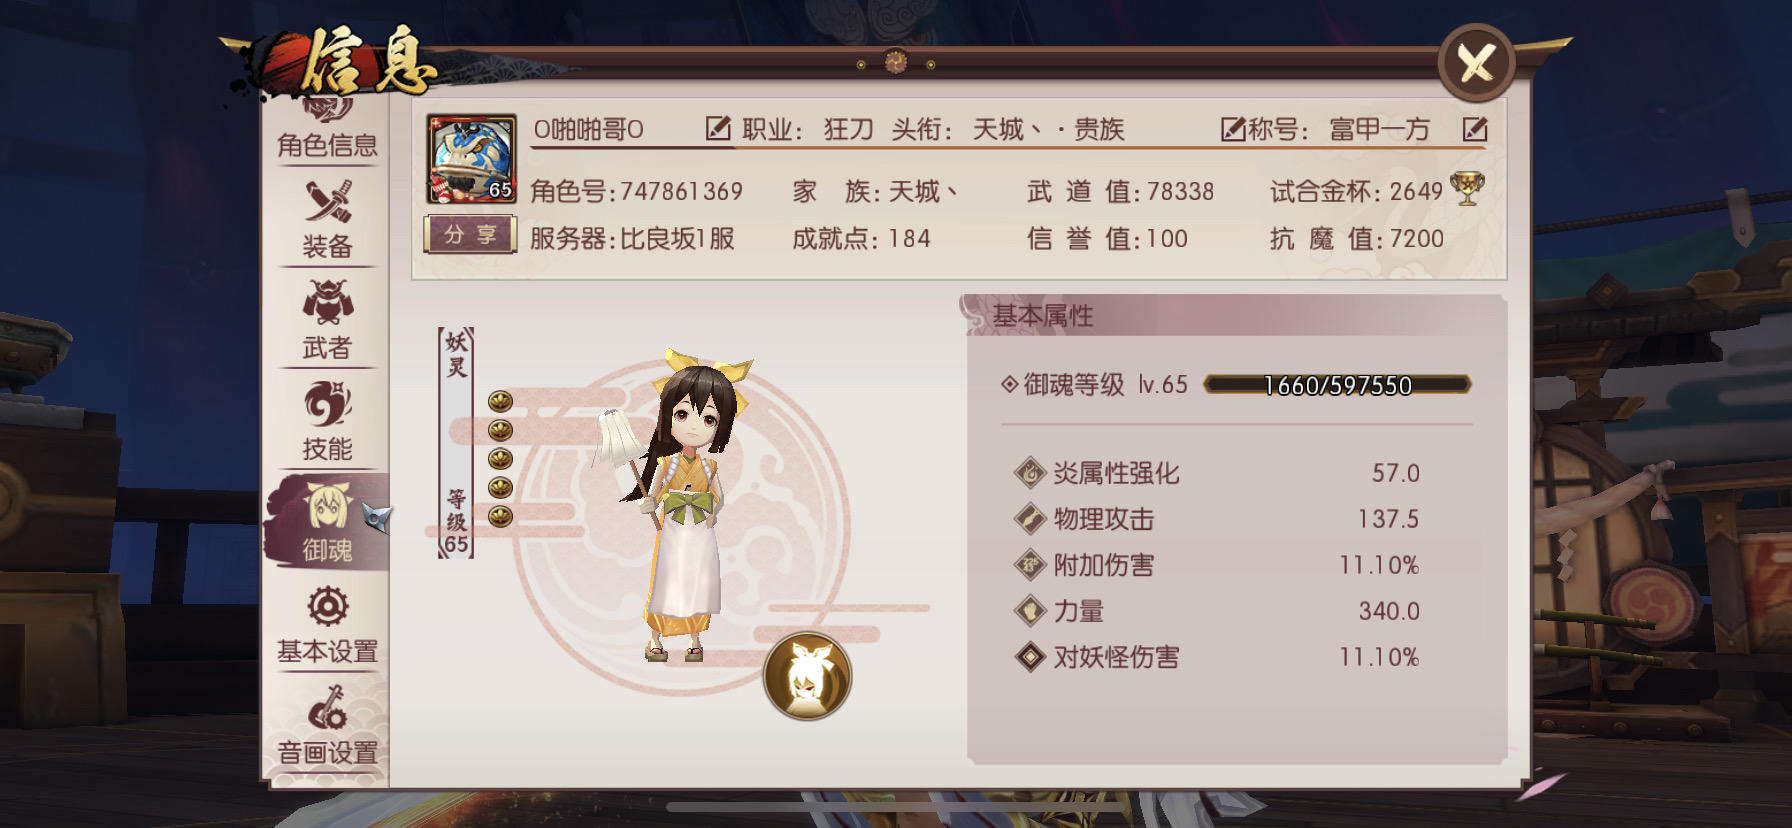Select the first gold star level badge
This screenshot has width=1792, height=828.
tap(500, 401)
